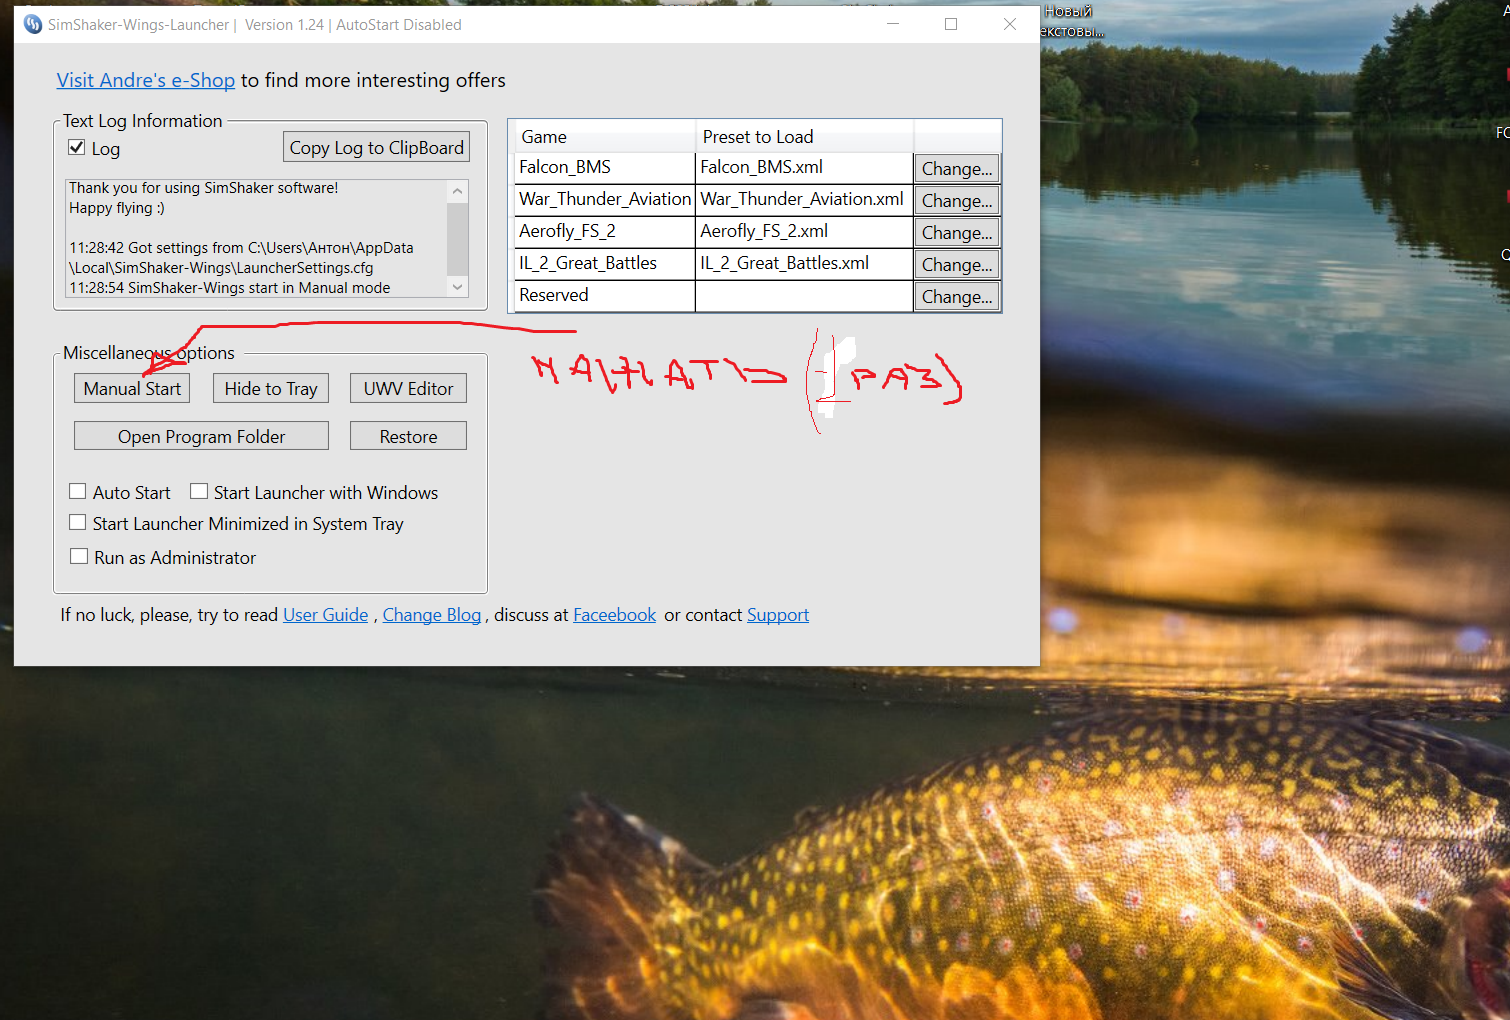Open the UWV Editor
The width and height of the screenshot is (1510, 1020).
pyautogui.click(x=408, y=388)
